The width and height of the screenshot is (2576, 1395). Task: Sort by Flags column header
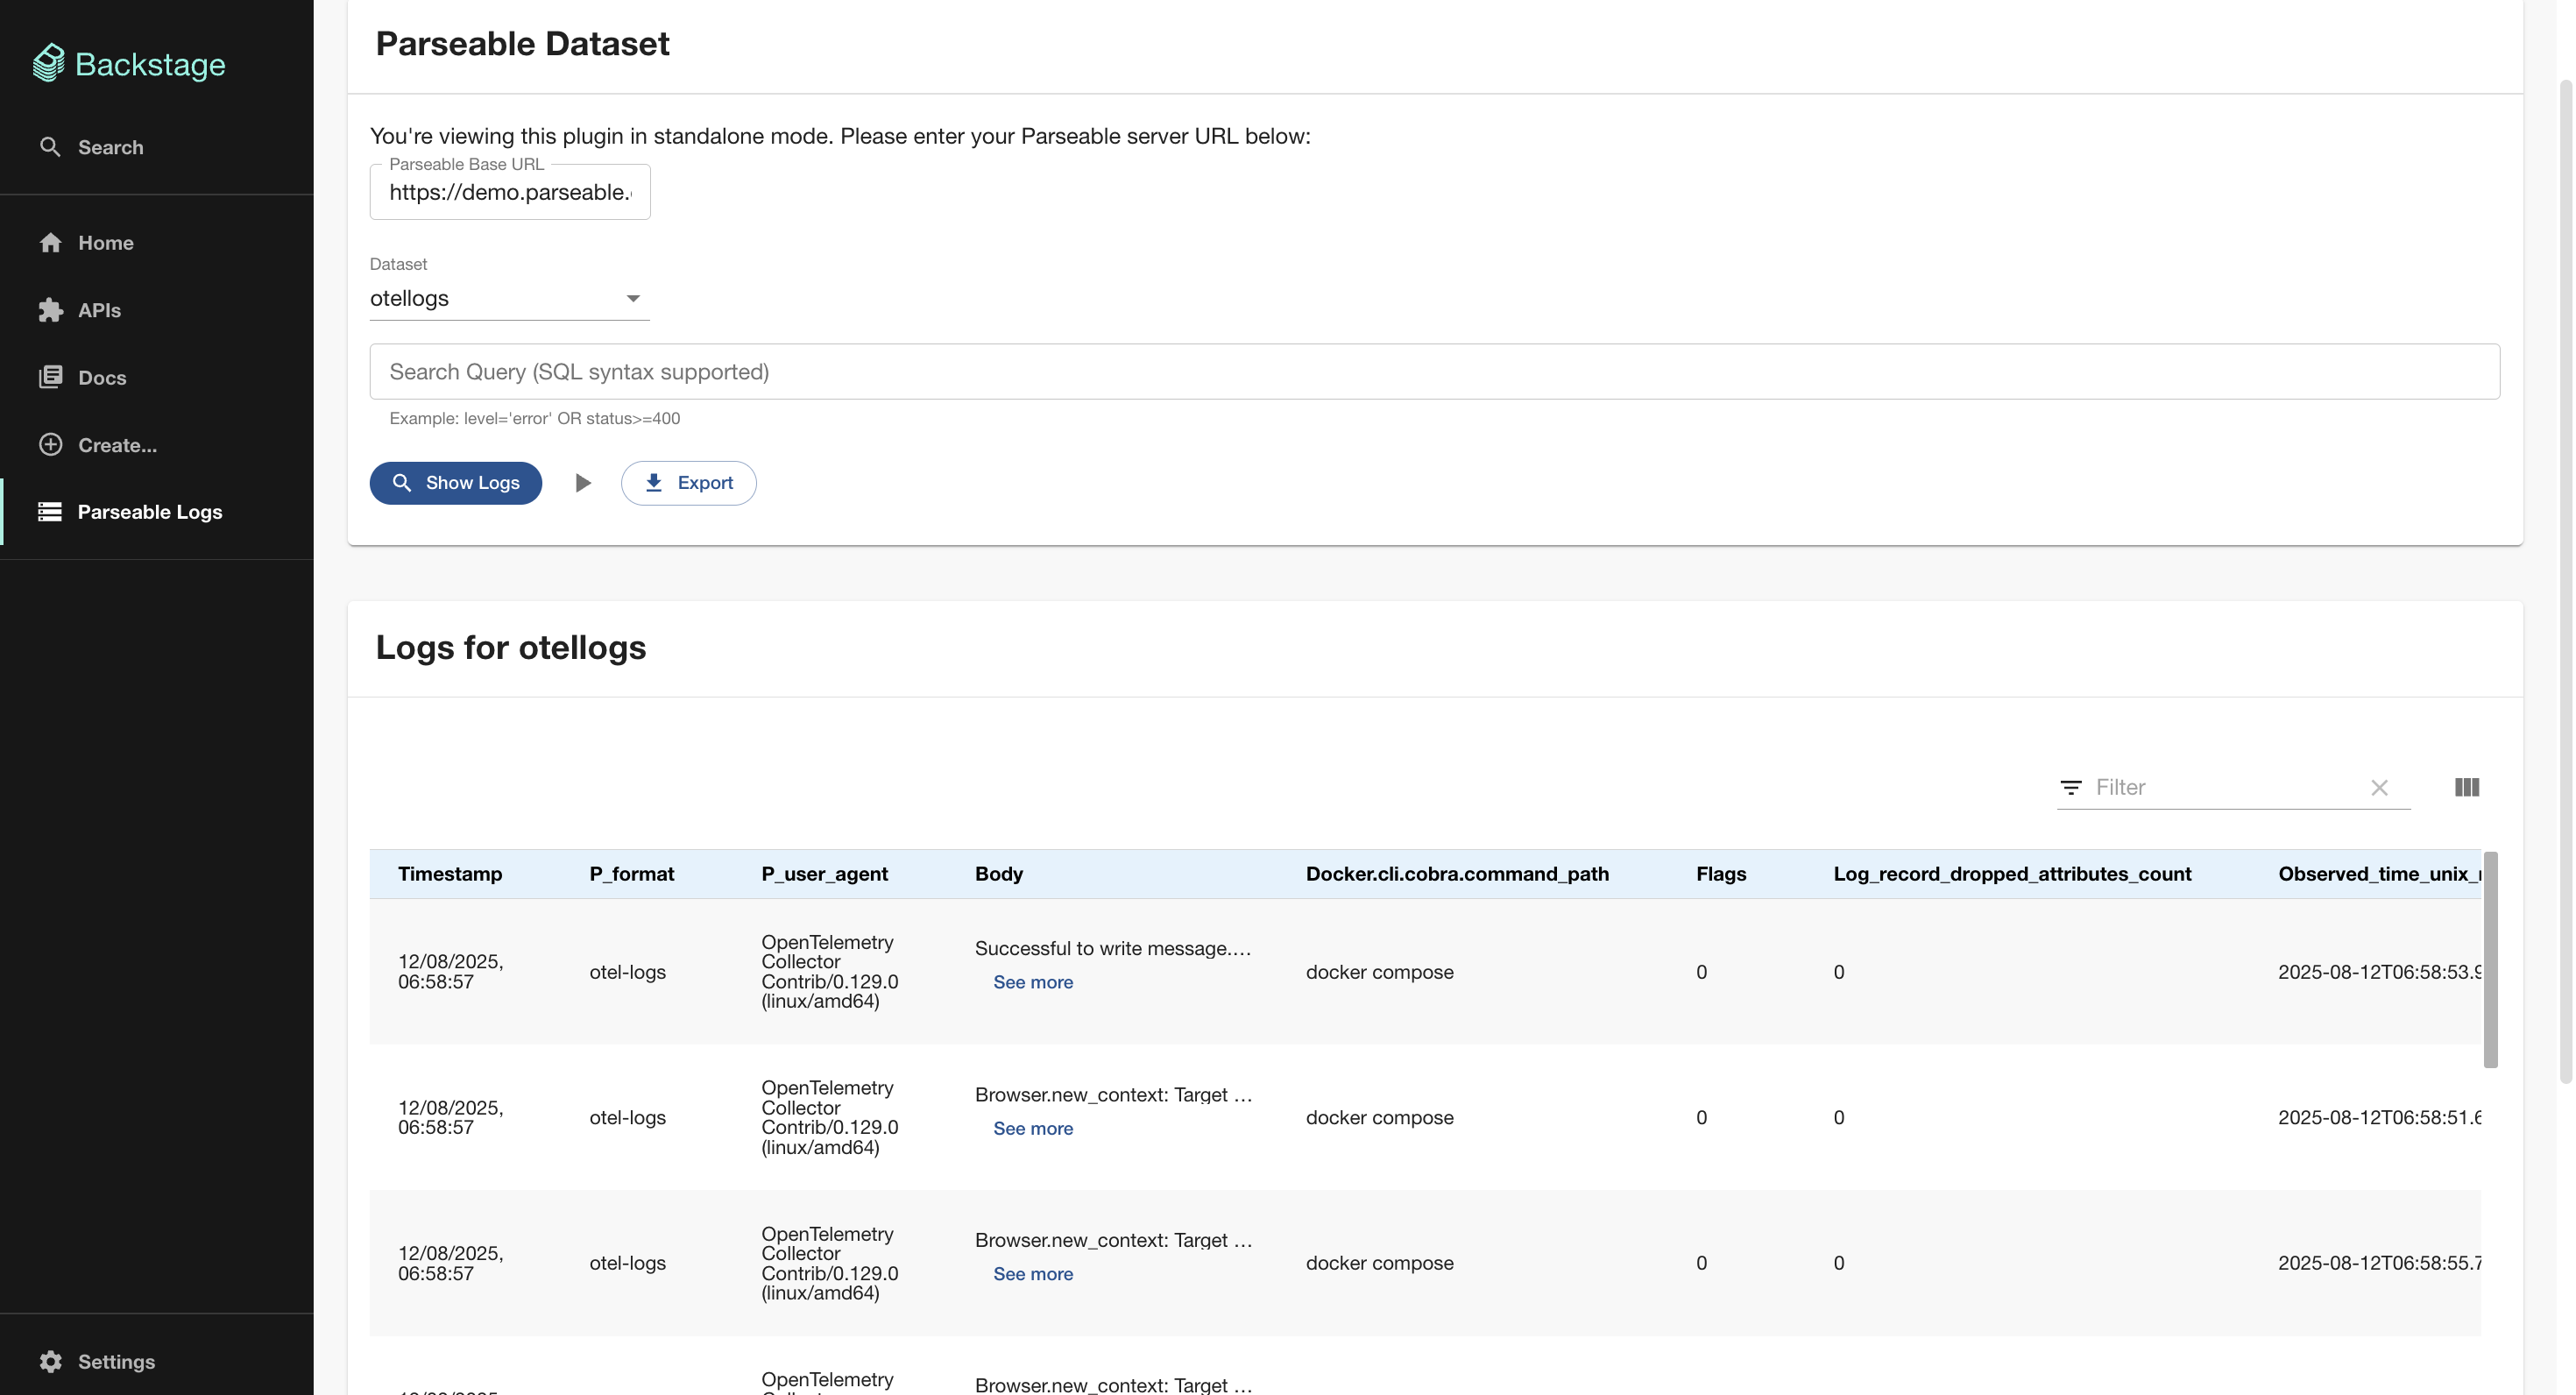(x=1721, y=874)
